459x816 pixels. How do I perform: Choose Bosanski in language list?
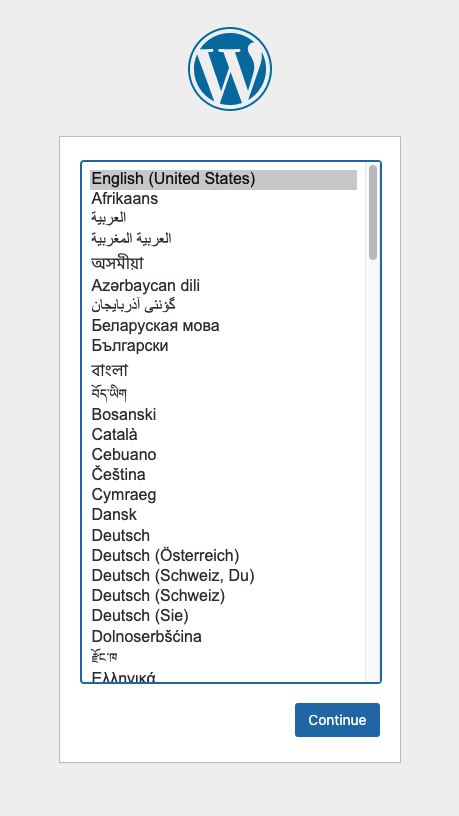click(223, 415)
